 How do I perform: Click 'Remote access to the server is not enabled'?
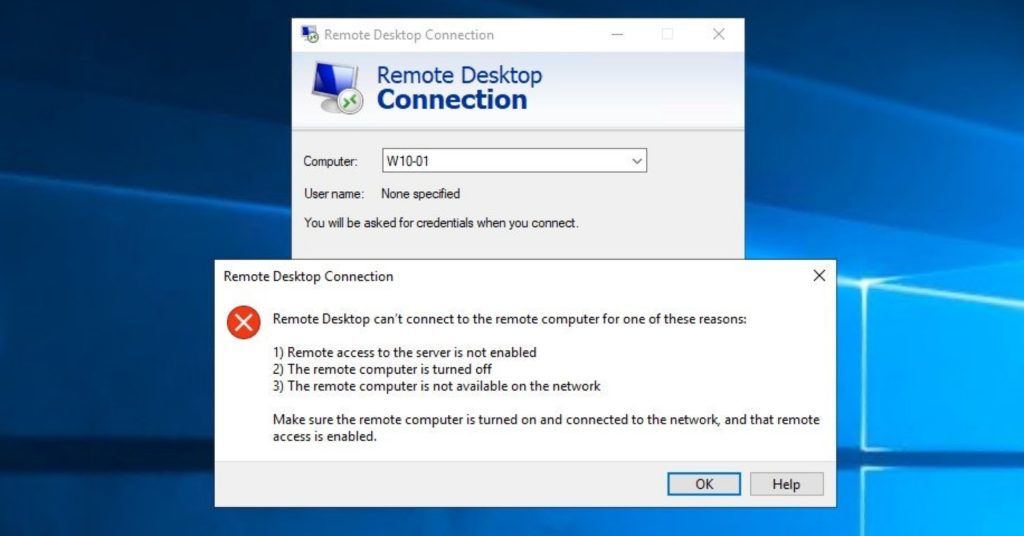click(x=405, y=353)
